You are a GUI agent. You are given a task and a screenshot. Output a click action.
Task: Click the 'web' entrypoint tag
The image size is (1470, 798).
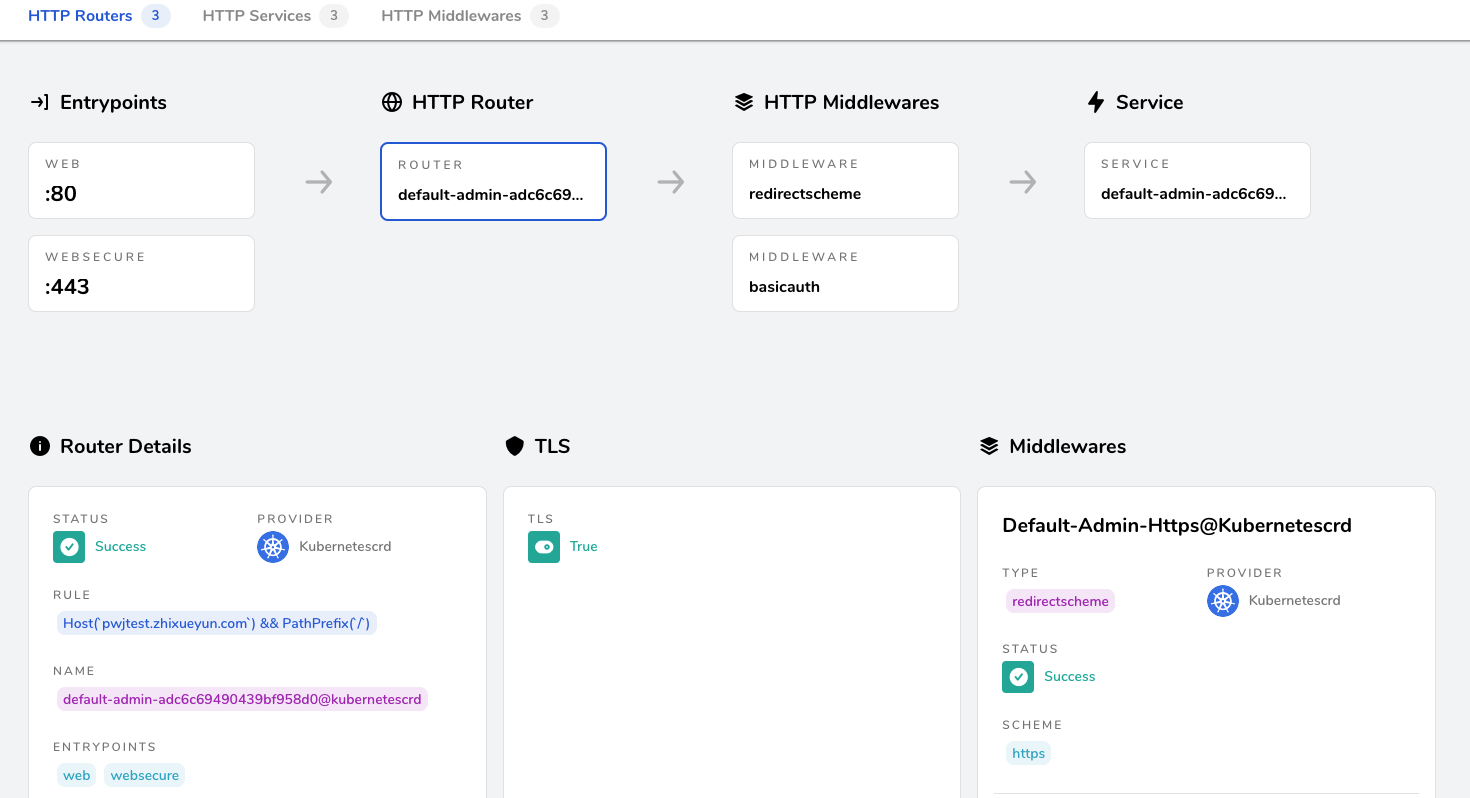pyautogui.click(x=77, y=775)
